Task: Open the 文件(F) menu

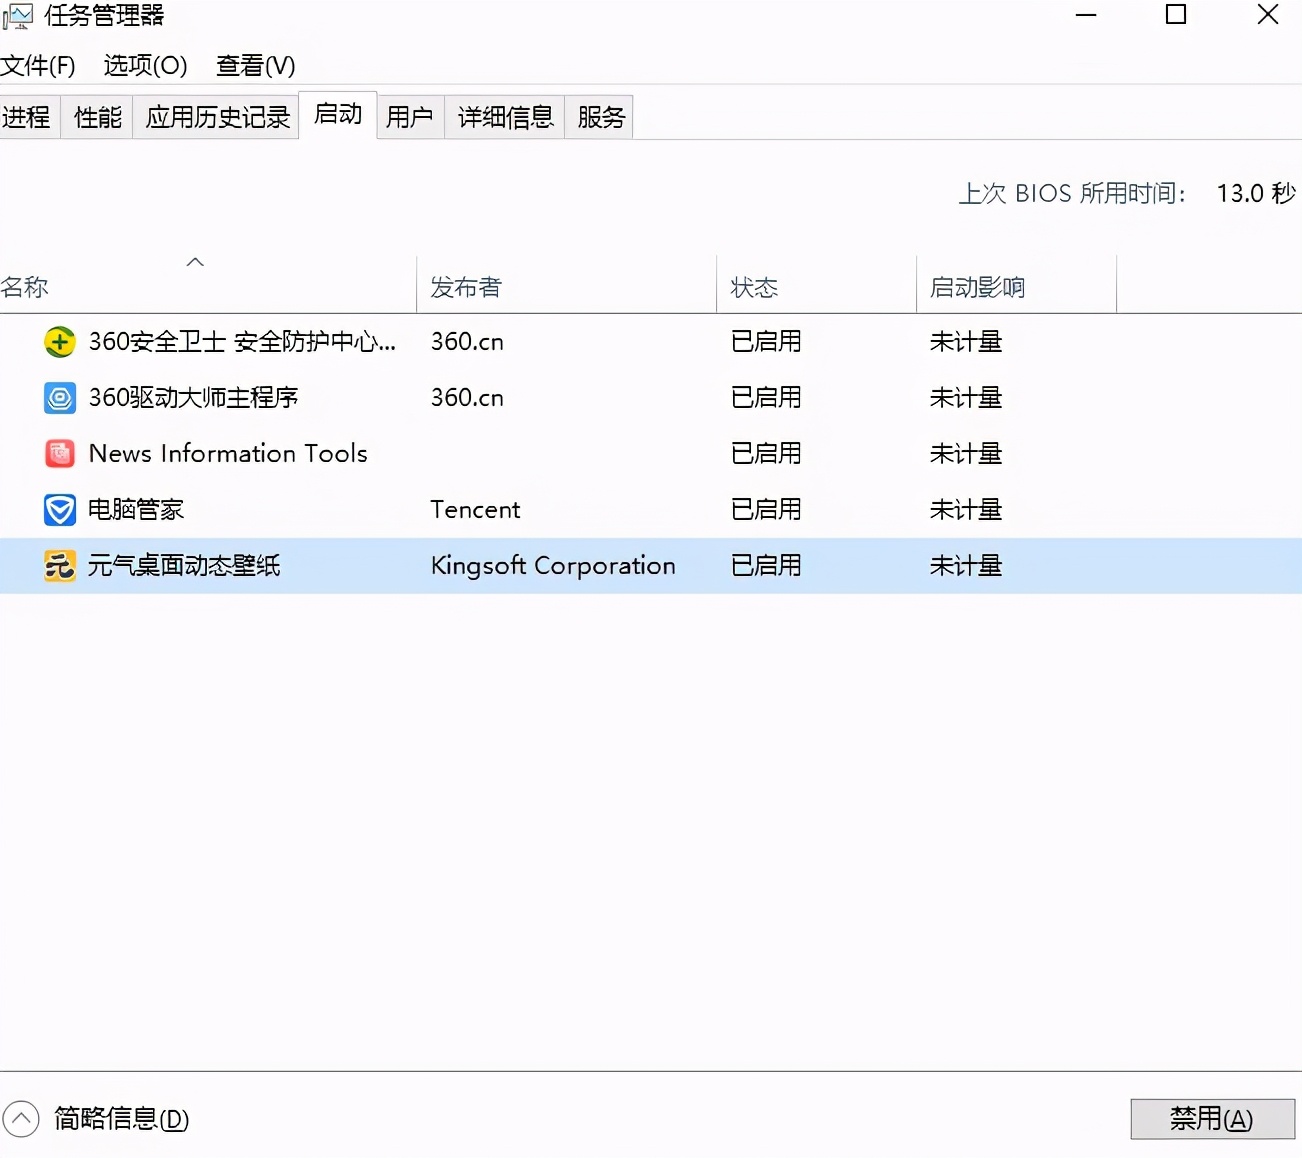Action: [x=38, y=66]
